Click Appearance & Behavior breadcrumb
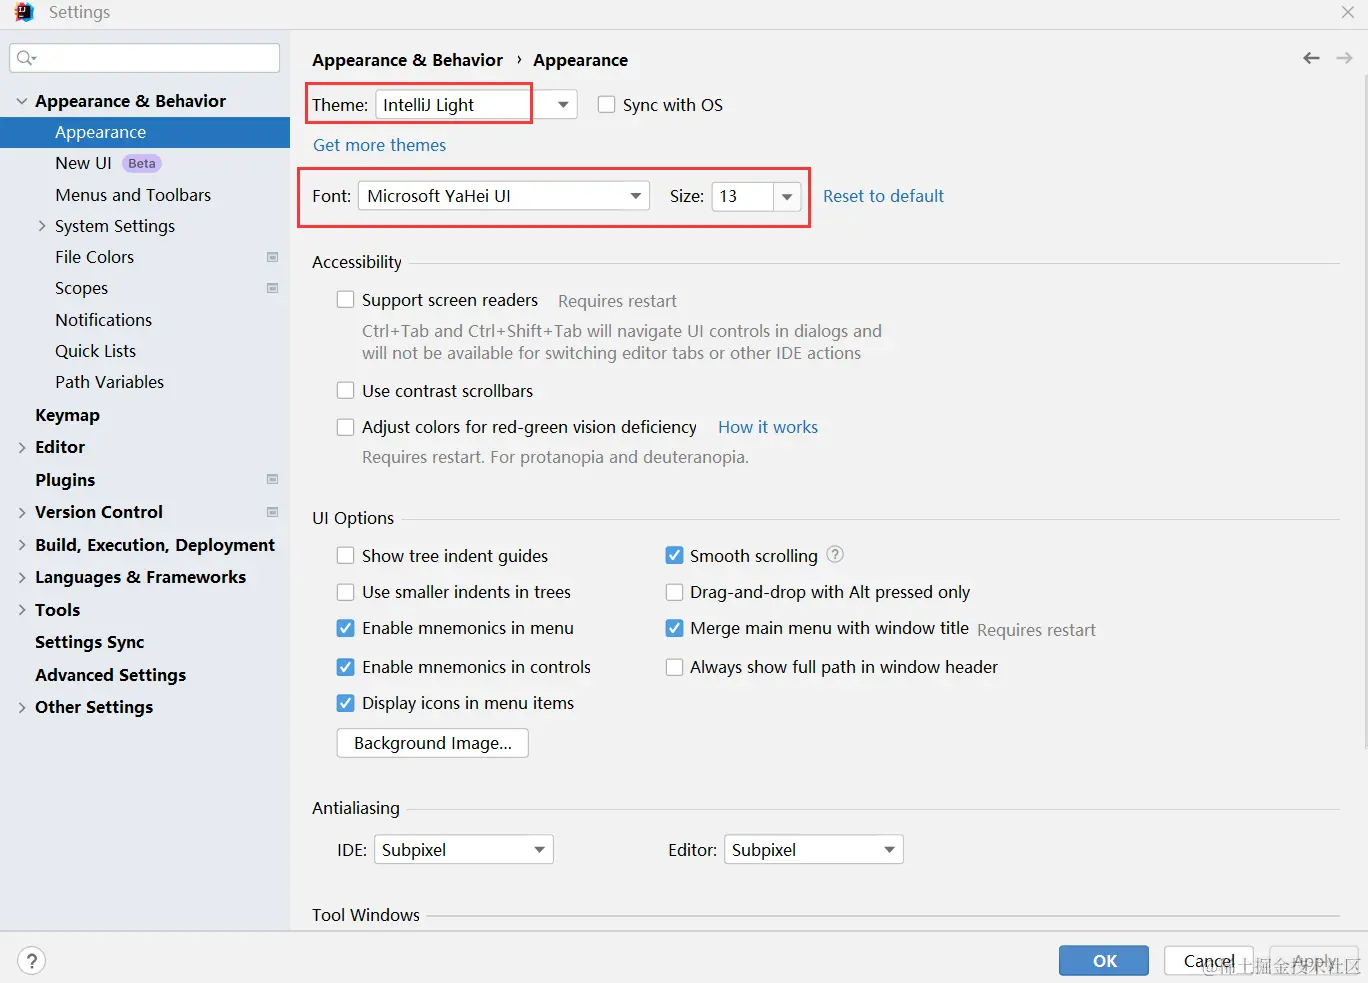The width and height of the screenshot is (1368, 983). point(407,60)
